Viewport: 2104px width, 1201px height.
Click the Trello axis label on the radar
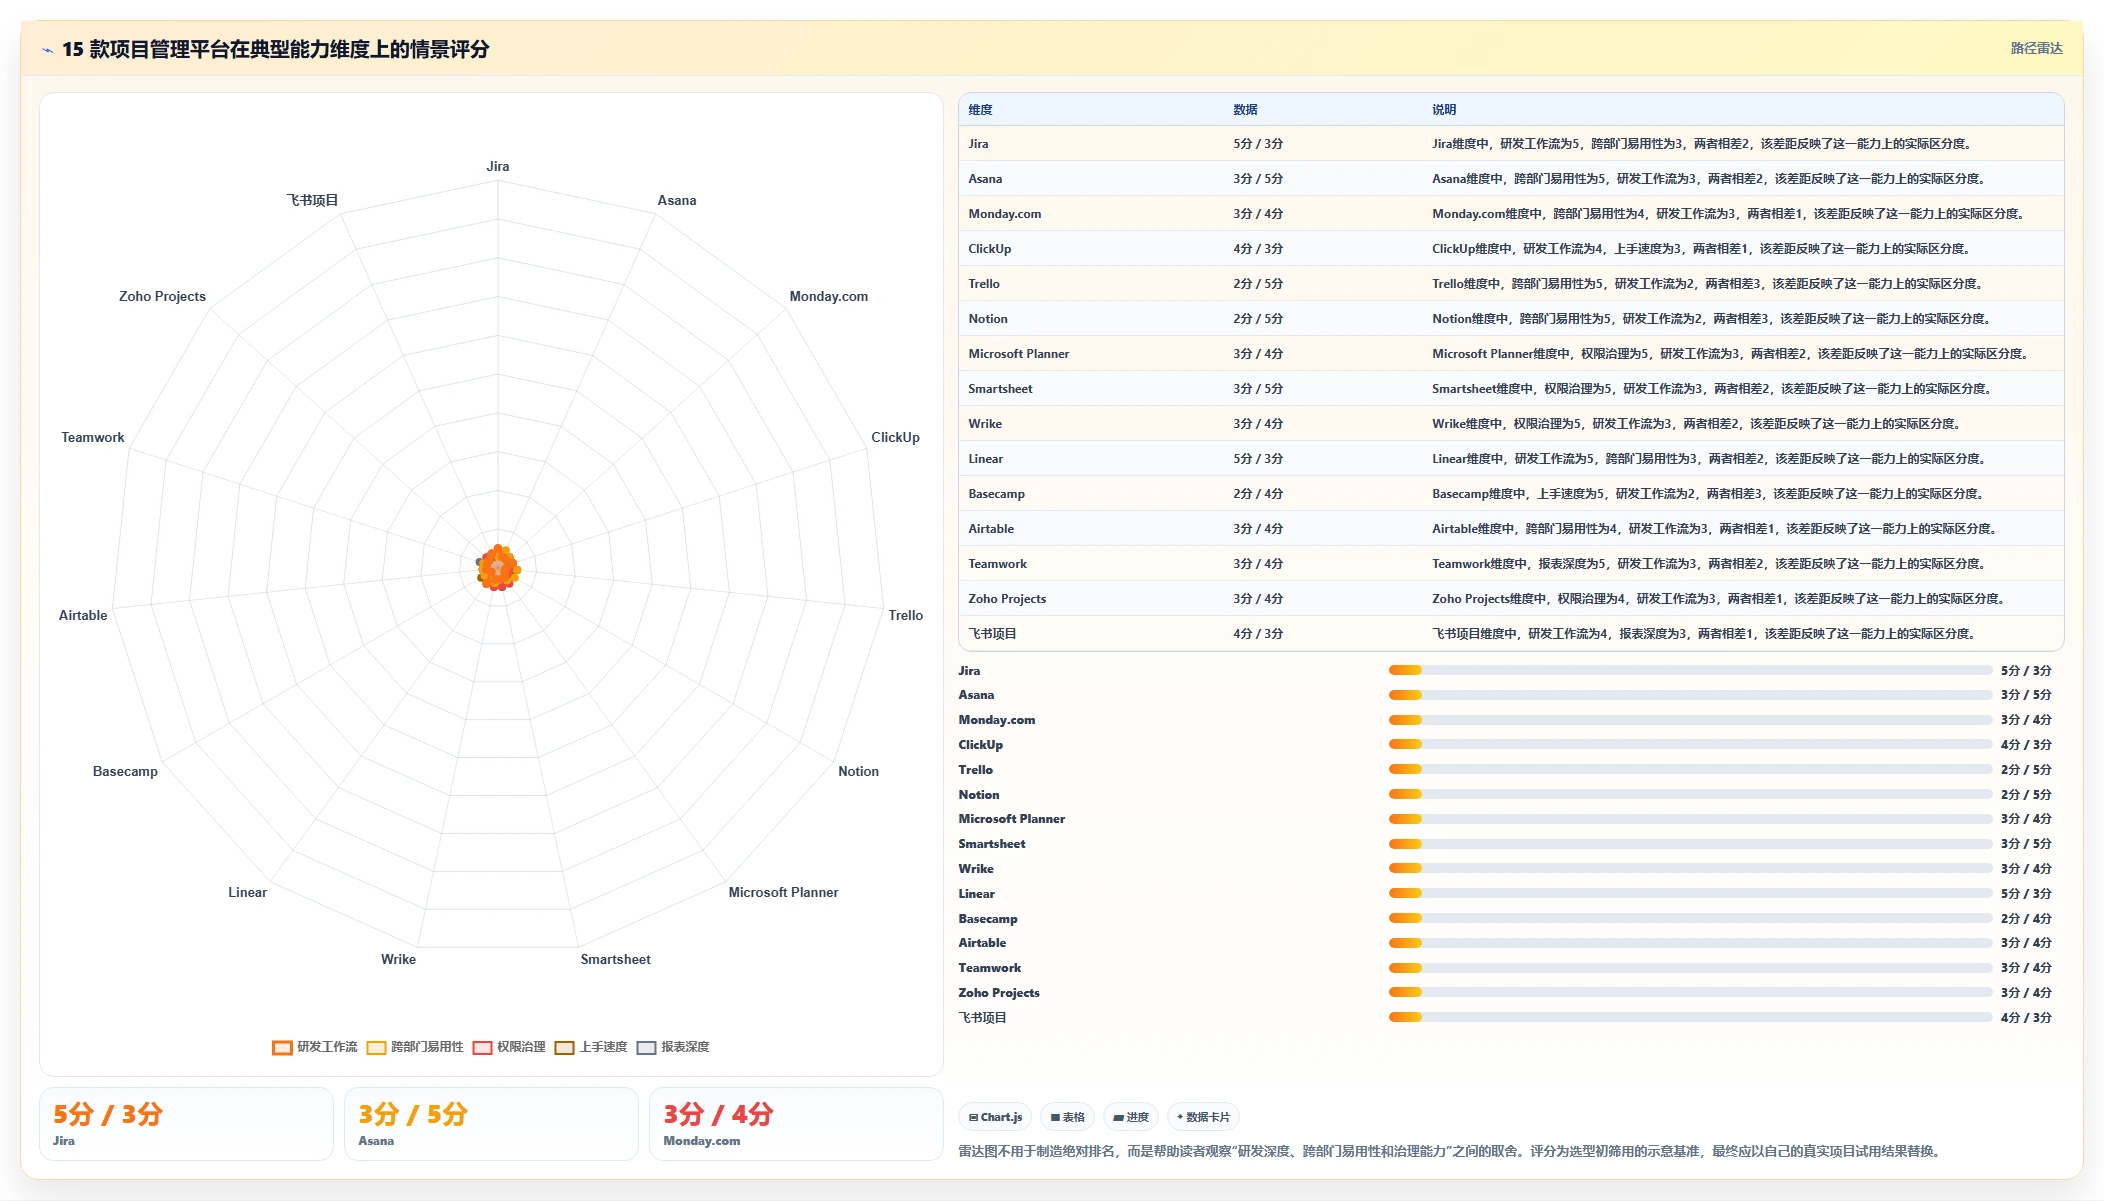tap(906, 616)
